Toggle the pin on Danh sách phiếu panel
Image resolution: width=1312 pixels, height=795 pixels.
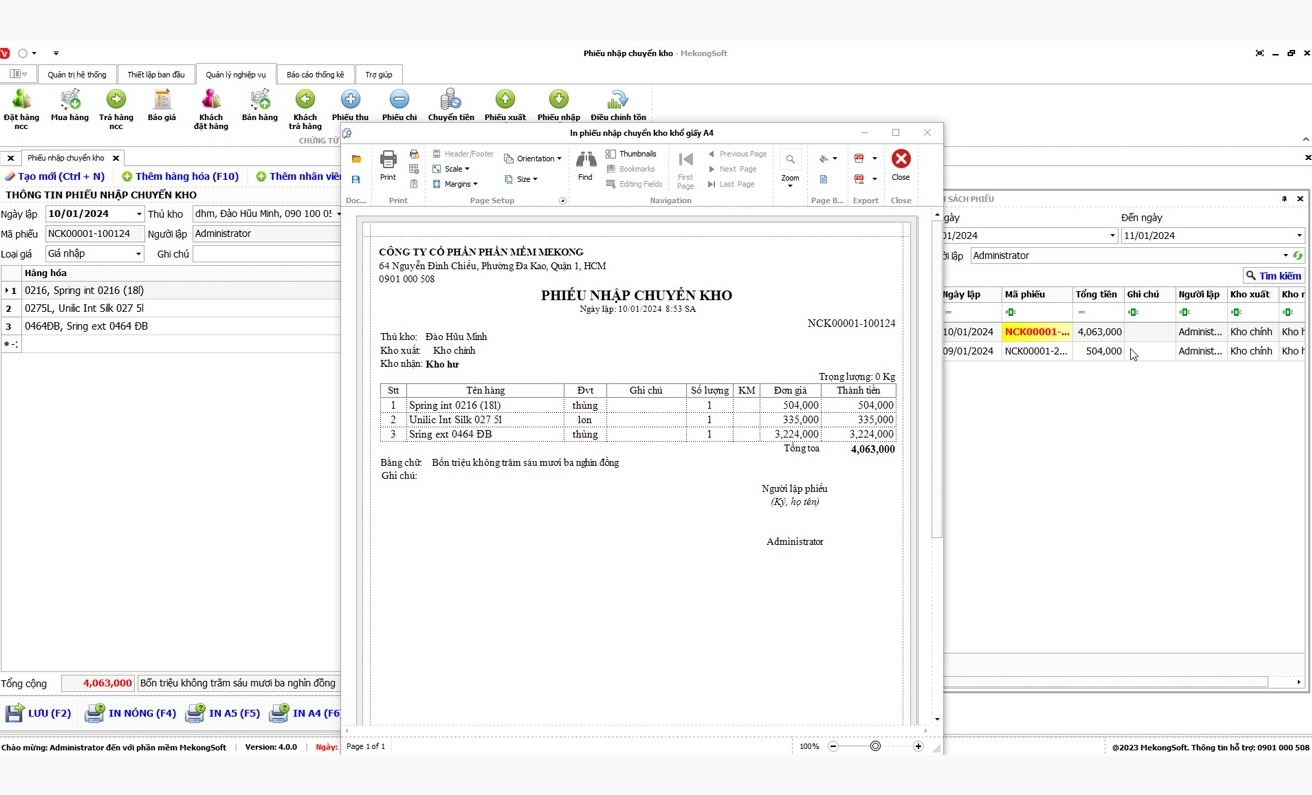[1284, 199]
